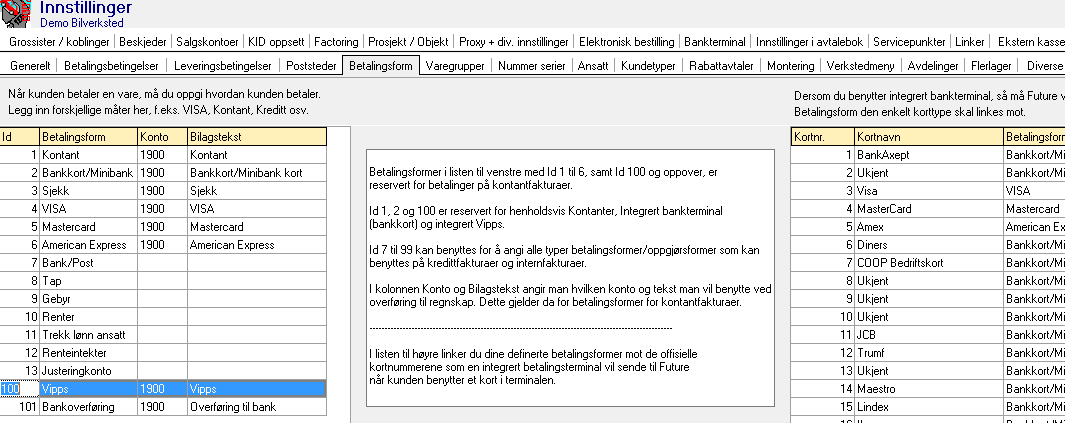Select Innstillinger i avtalebok tab
Viewport: 1065px width, 423px height.
click(810, 42)
